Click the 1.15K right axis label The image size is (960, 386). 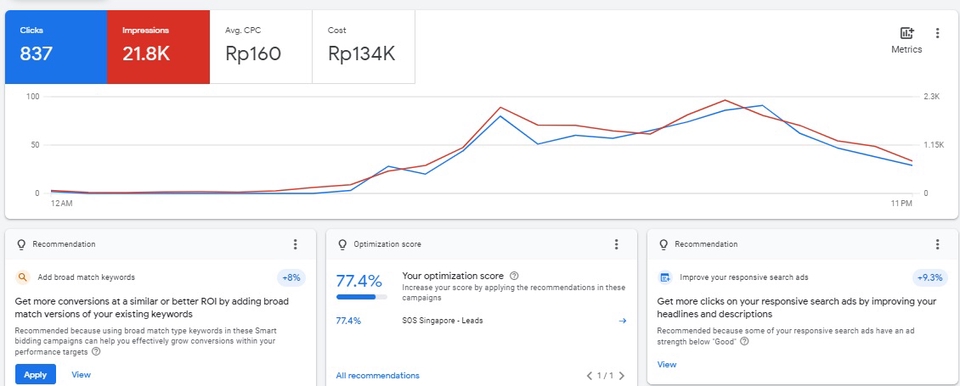click(x=934, y=145)
